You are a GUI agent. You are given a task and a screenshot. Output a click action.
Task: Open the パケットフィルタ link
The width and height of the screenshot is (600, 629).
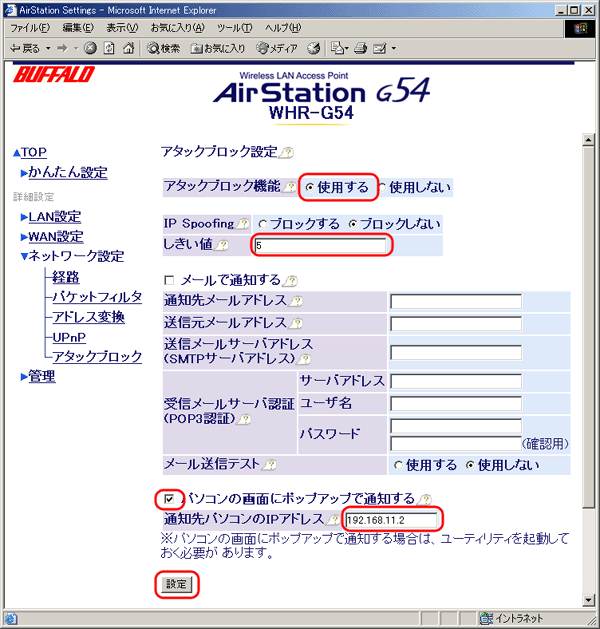point(97,297)
